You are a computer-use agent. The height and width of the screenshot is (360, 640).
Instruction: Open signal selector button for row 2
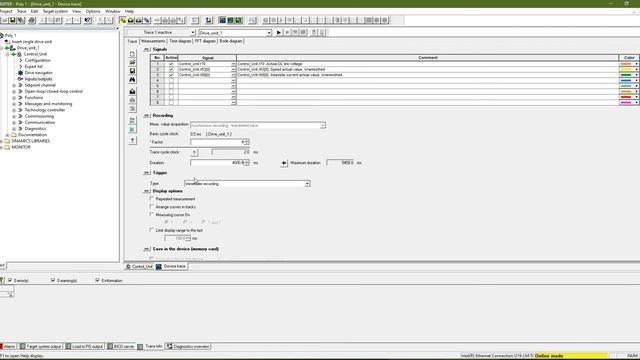(233, 70)
